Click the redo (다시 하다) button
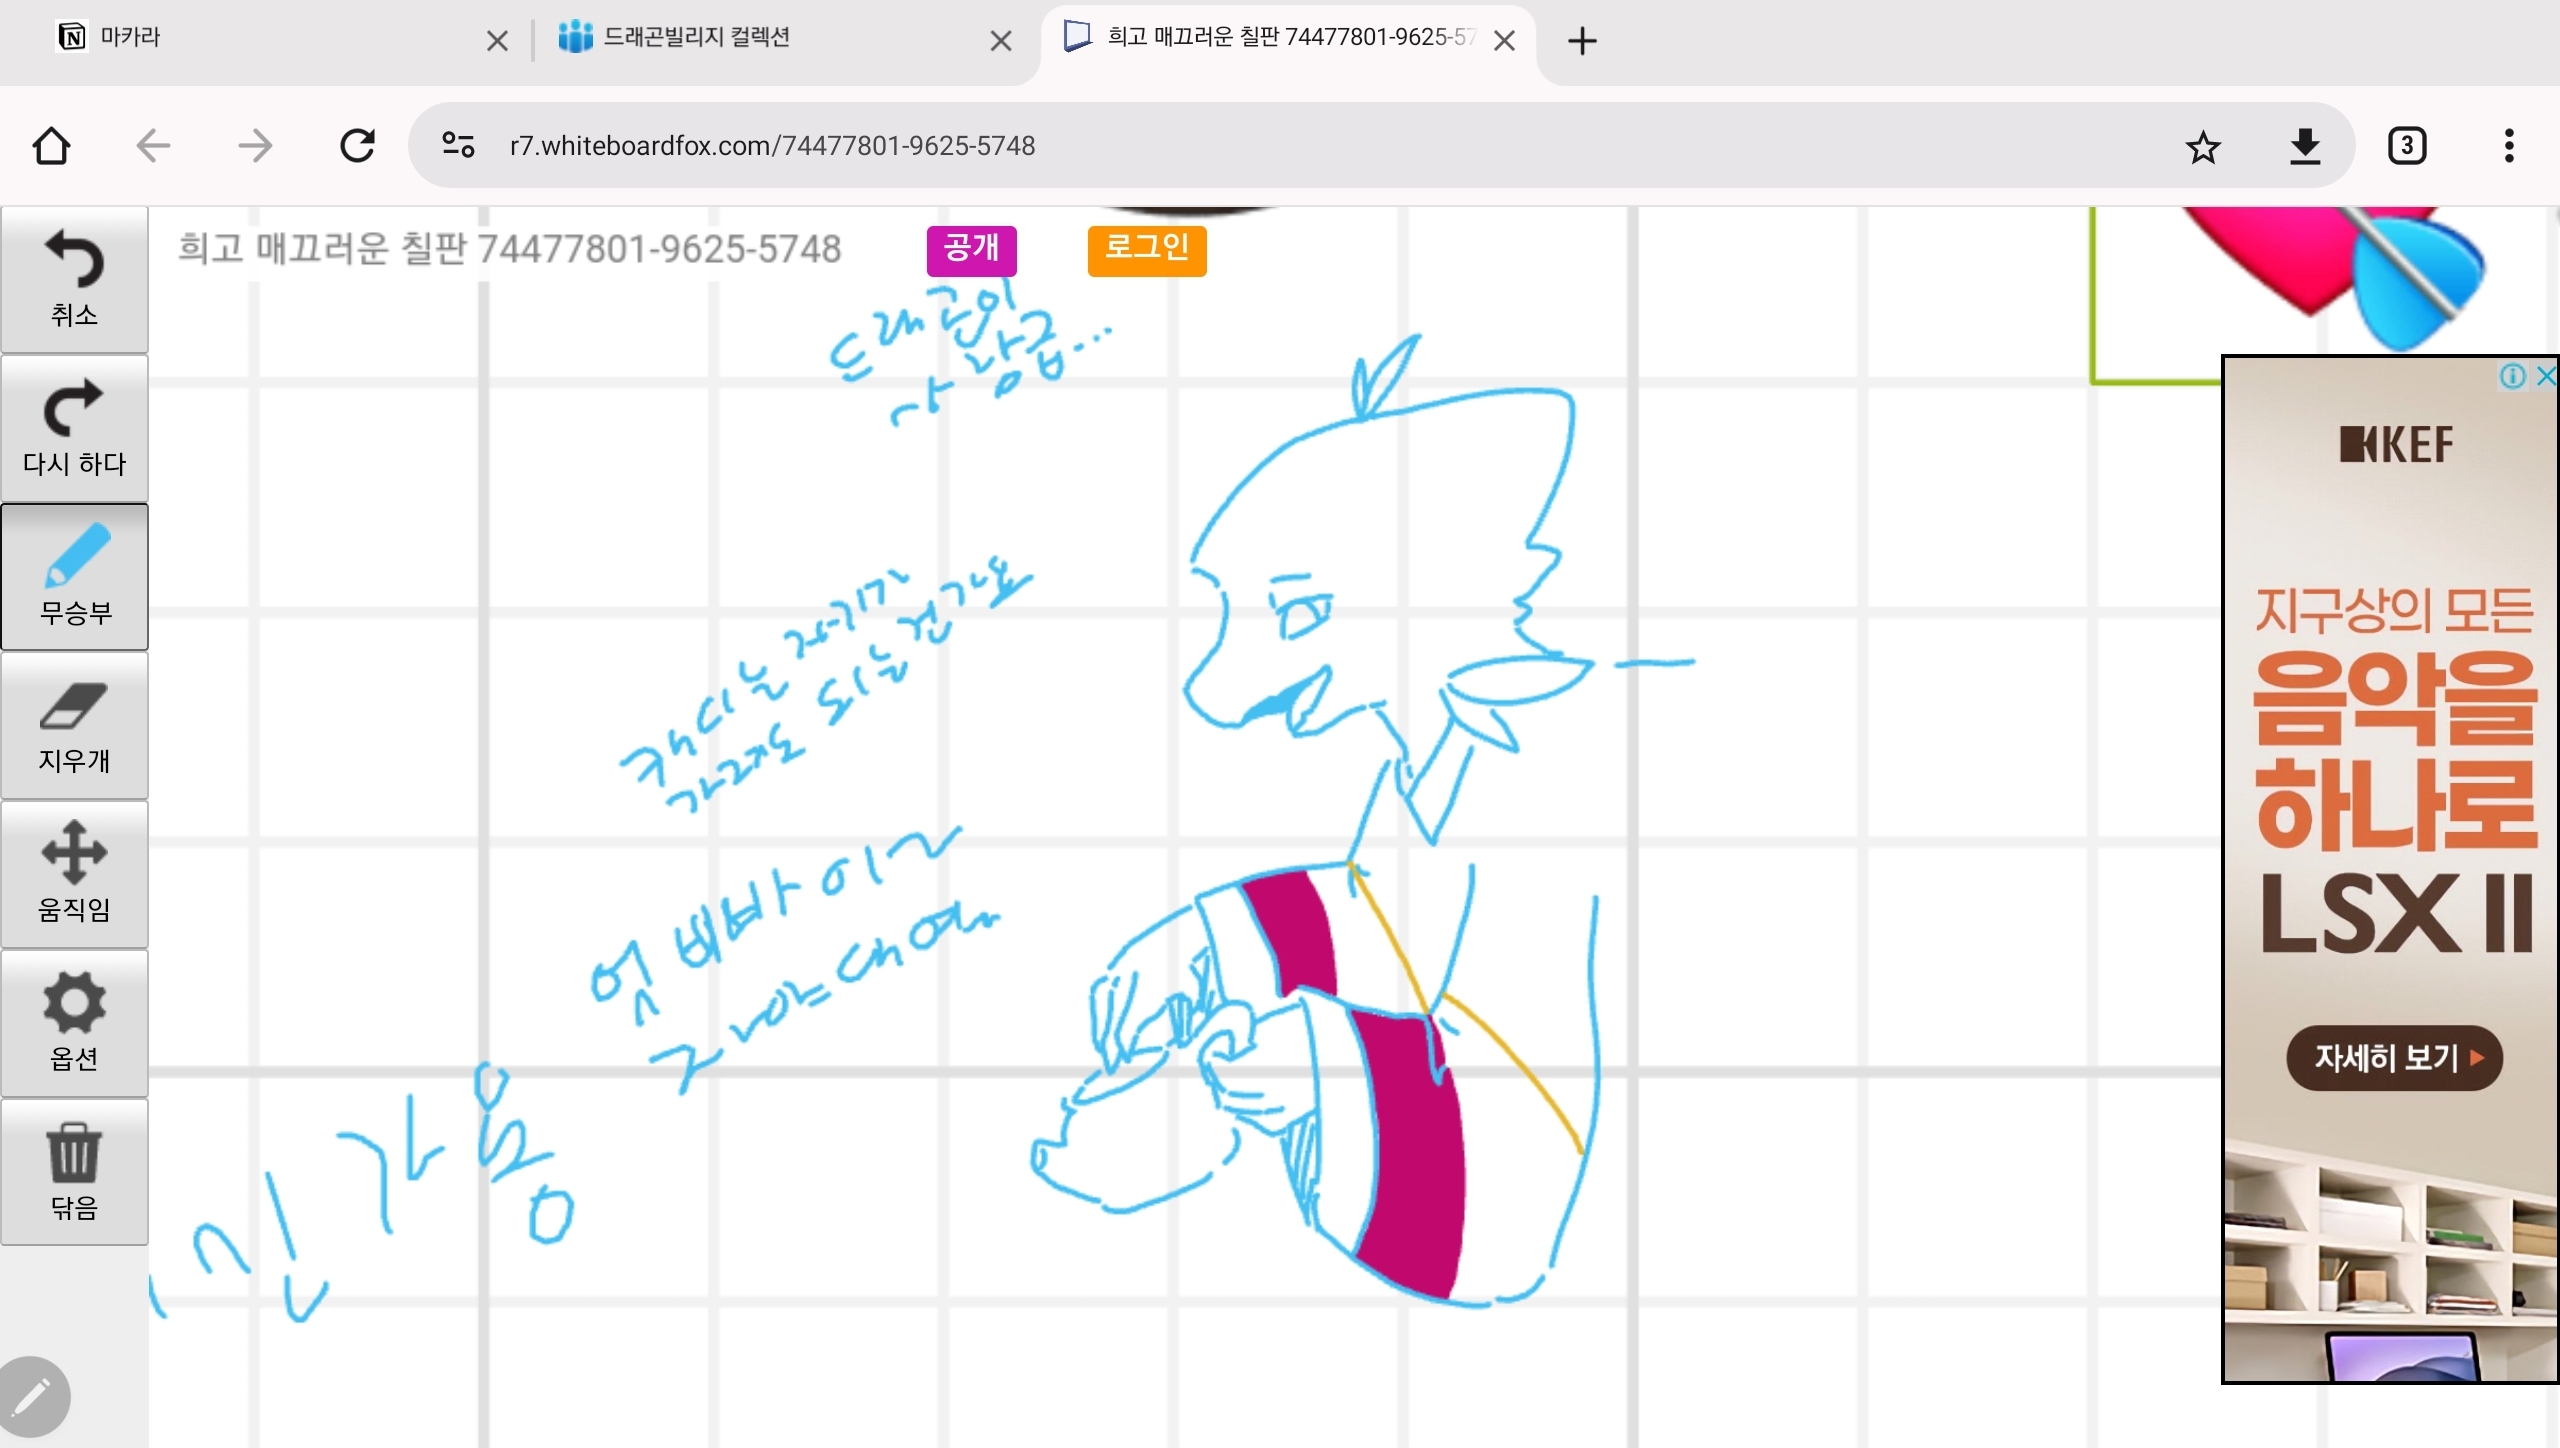The width and height of the screenshot is (2560, 1448). coord(75,428)
